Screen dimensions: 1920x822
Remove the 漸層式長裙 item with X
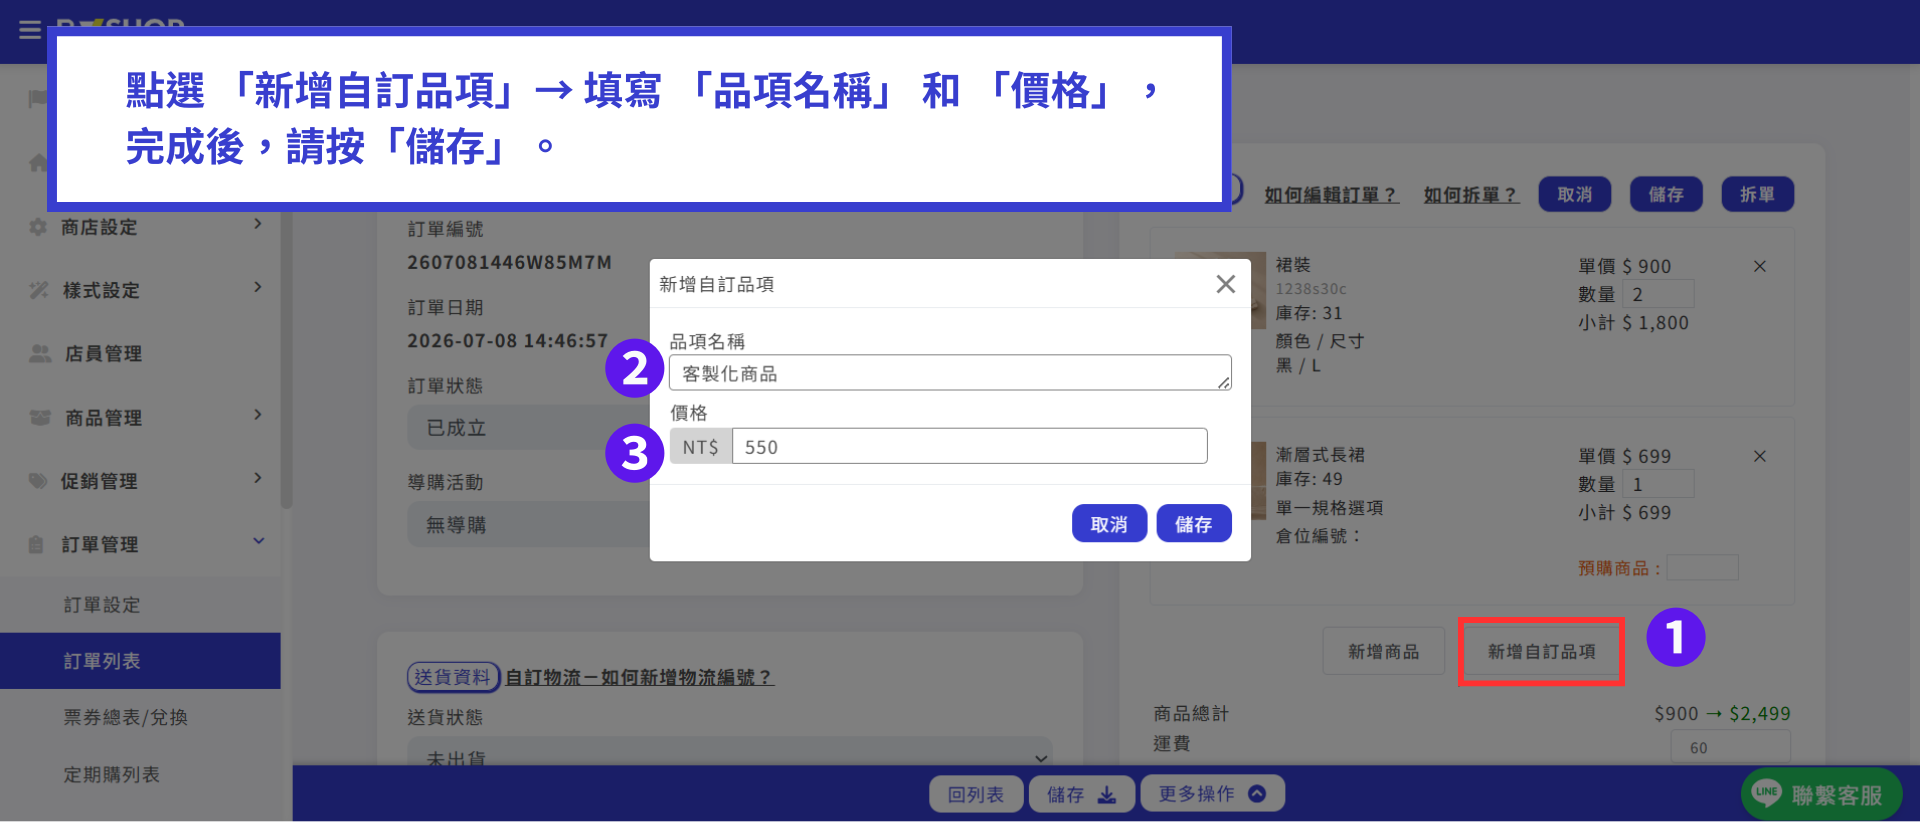[x=1760, y=456]
